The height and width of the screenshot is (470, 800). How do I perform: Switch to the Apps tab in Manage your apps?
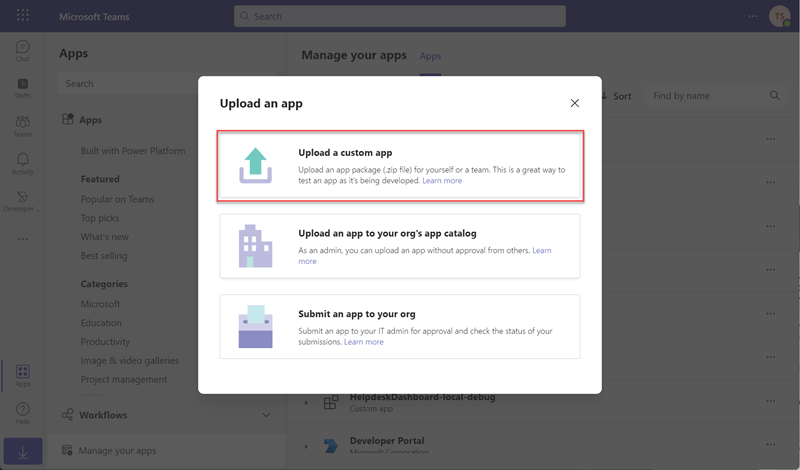click(x=430, y=56)
